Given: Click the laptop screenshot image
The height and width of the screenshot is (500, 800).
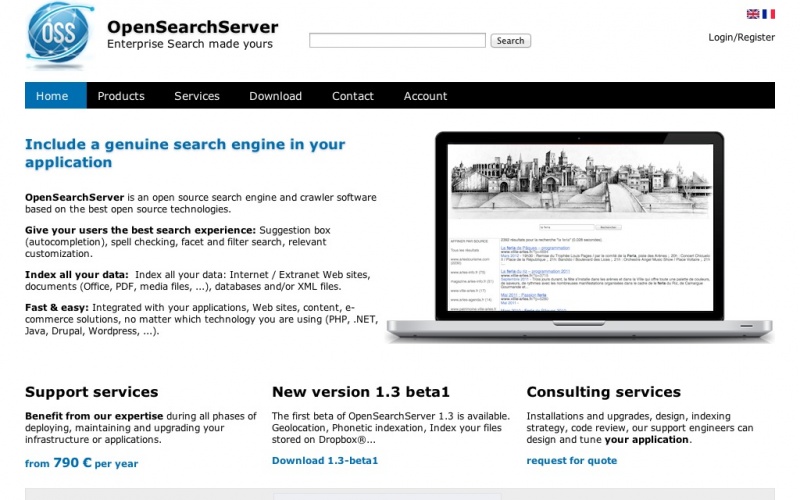Looking at the screenshot, I should [x=579, y=237].
